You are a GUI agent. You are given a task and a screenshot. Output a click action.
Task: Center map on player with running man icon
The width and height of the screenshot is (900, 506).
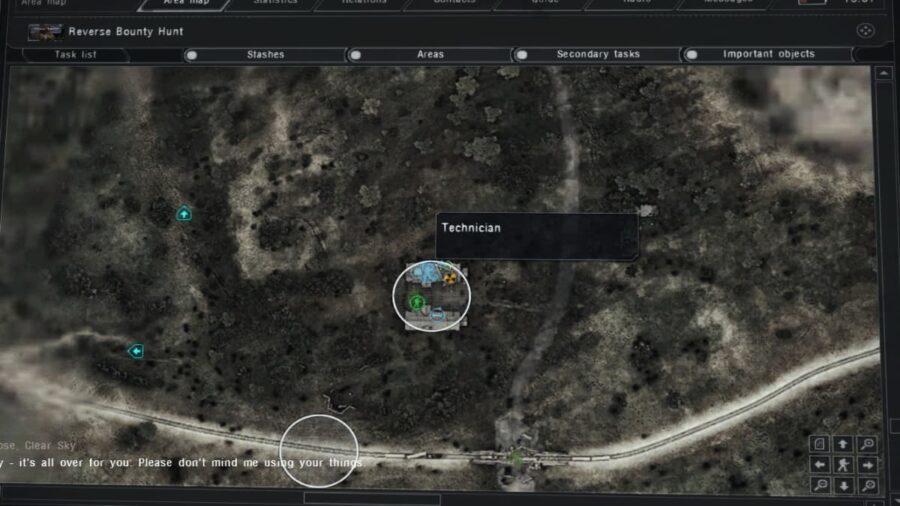click(x=844, y=465)
